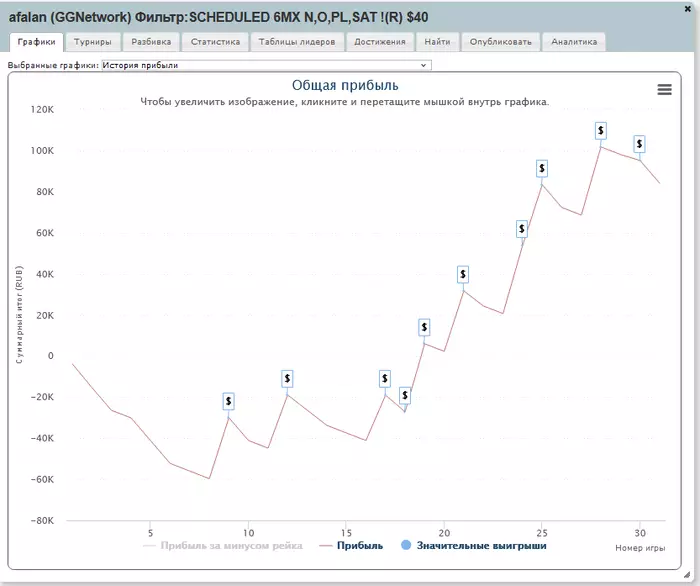The width and height of the screenshot is (700, 586).
Task: Open the 'История прибыли' chart selection dropdown
Action: 267,65
